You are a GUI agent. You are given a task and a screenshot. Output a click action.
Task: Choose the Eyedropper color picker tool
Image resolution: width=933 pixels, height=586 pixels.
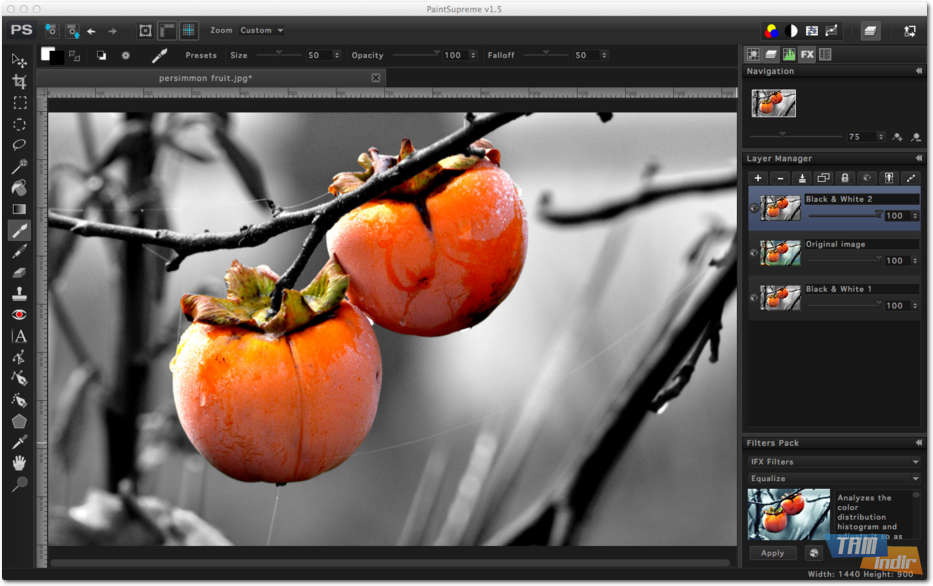pos(19,442)
